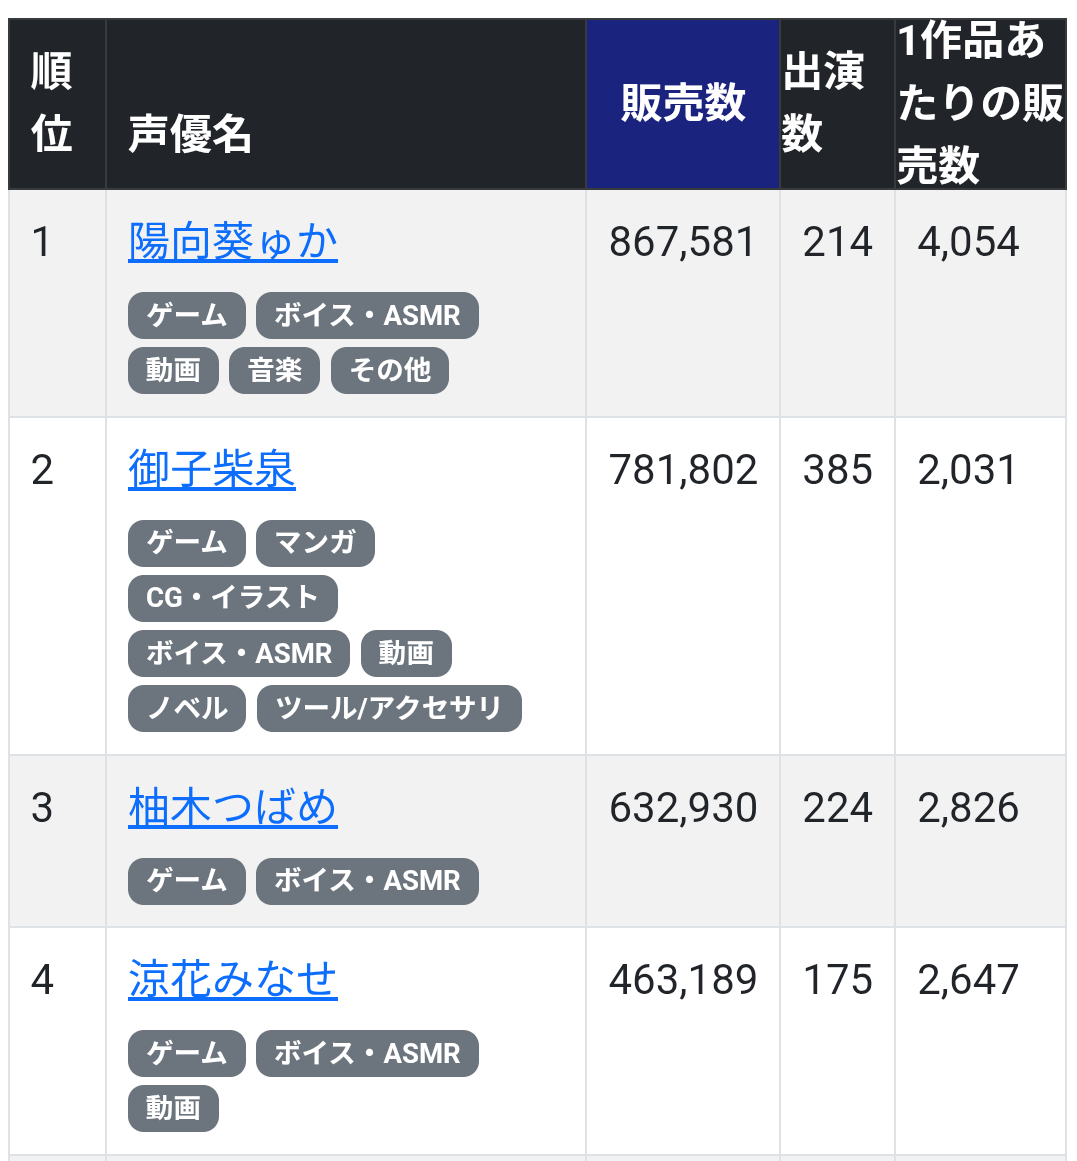Screen dimensions: 1077x1161
Task: Go to 涼花みなせ's profile link
Action: (233, 980)
